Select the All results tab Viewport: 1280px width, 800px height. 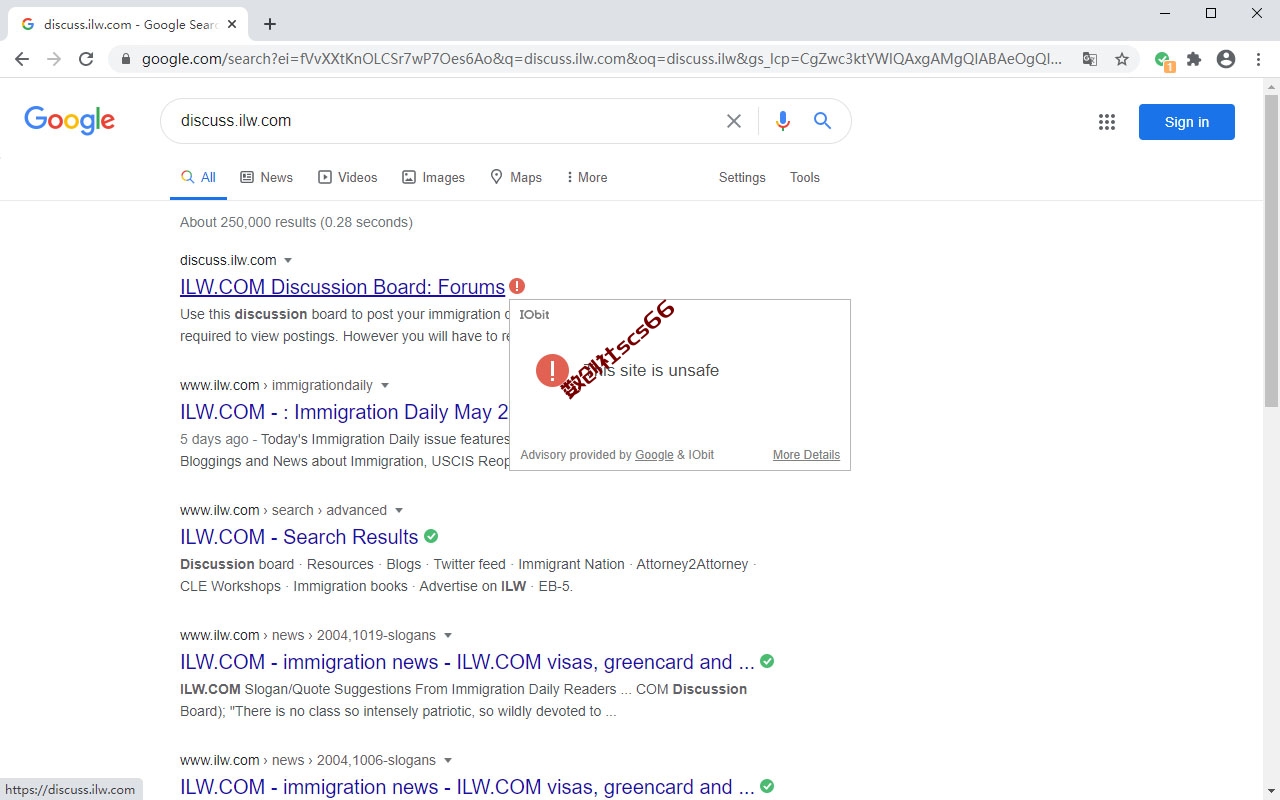click(x=198, y=177)
